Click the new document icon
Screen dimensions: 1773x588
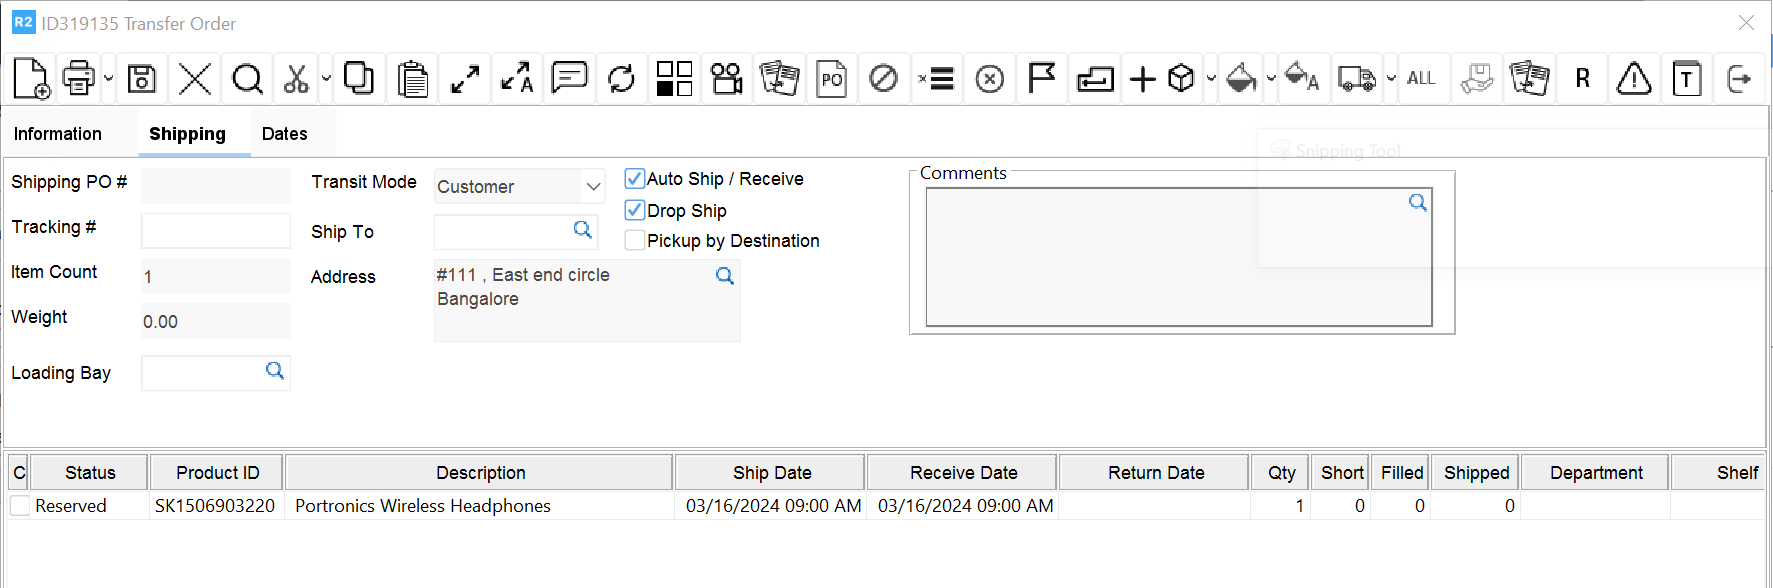[31, 78]
